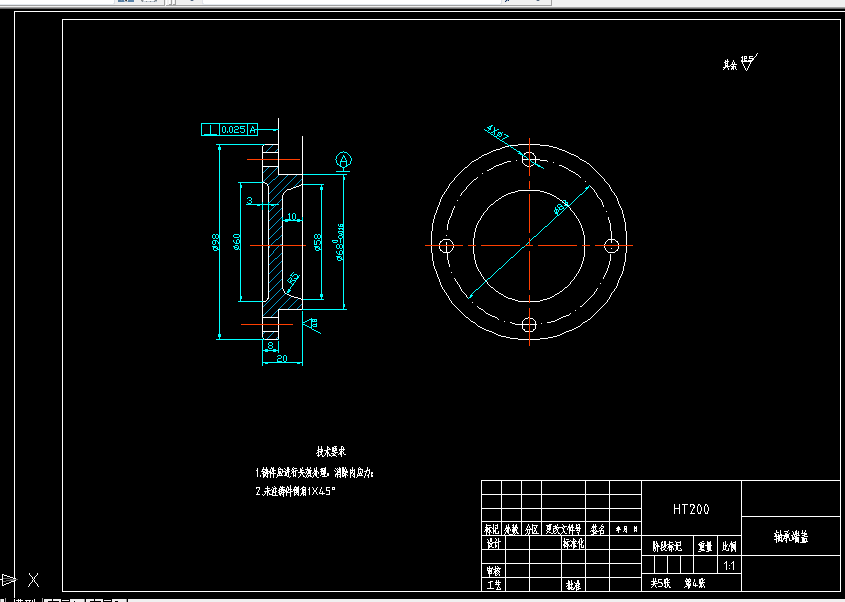Click the perpendicularity symbol in tolerance frame
This screenshot has width=845, height=602.
pyautogui.click(x=210, y=129)
